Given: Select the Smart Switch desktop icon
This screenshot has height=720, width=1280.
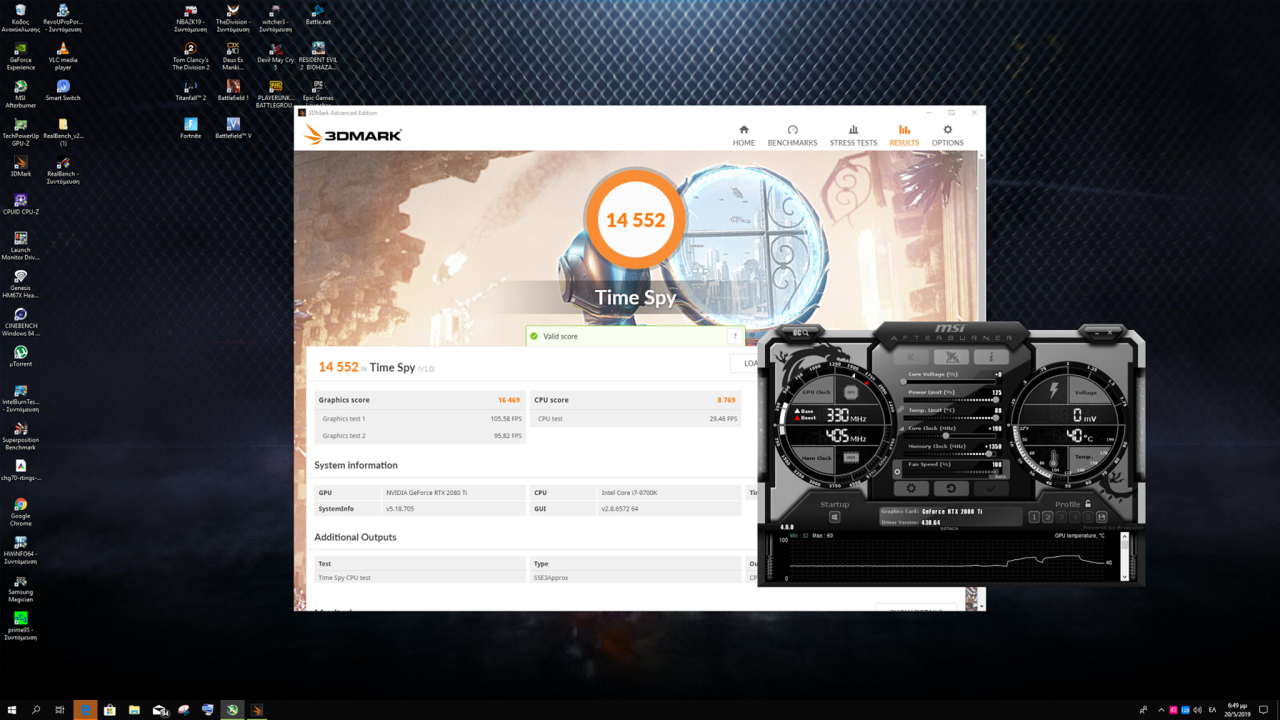Looking at the screenshot, I should pyautogui.click(x=63, y=90).
